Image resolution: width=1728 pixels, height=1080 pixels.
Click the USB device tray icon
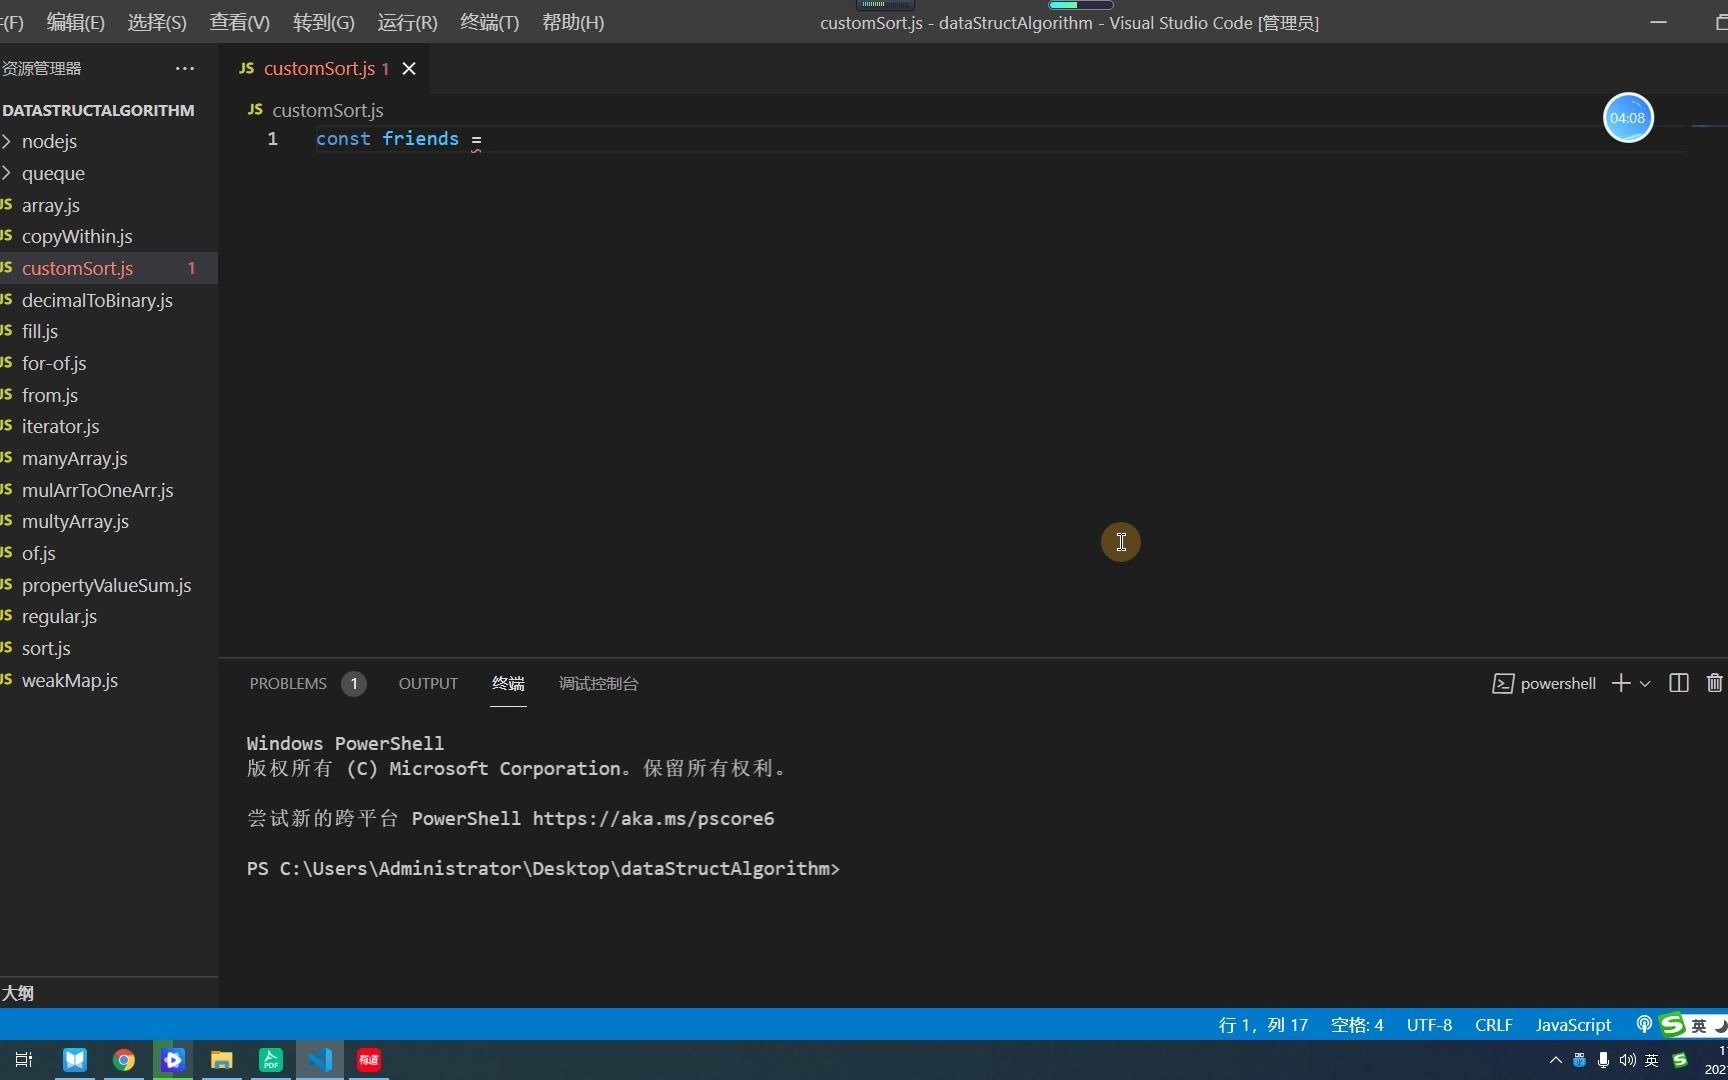tap(1579, 1060)
